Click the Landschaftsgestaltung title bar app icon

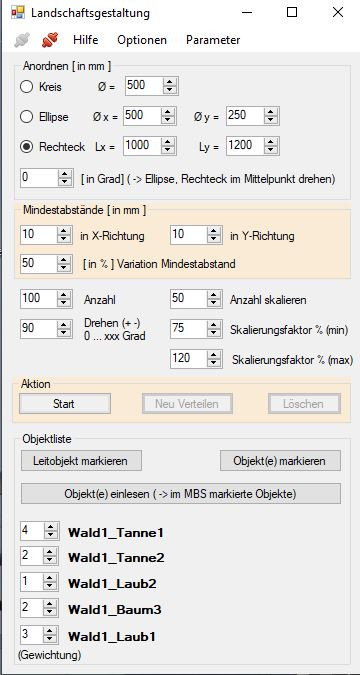tap(18, 12)
